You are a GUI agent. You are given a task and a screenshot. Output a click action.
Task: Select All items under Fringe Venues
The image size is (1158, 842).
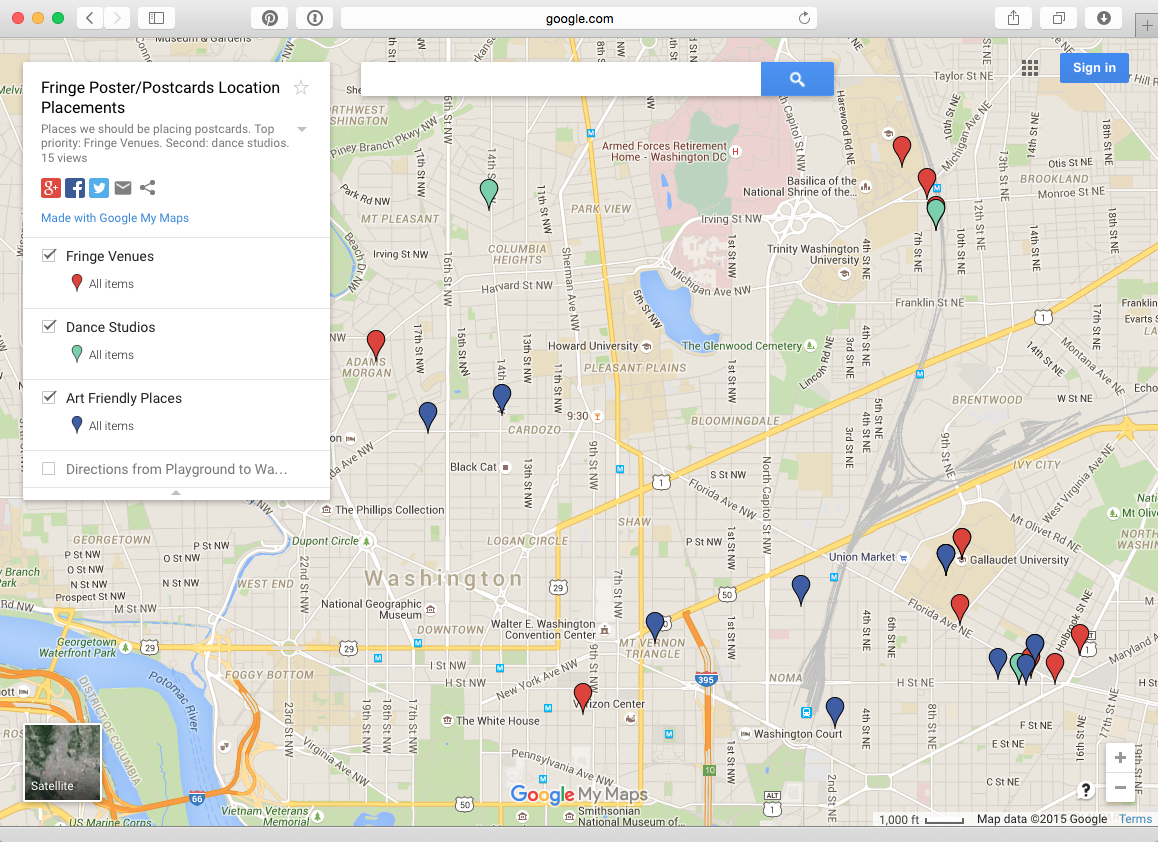[x=111, y=284]
